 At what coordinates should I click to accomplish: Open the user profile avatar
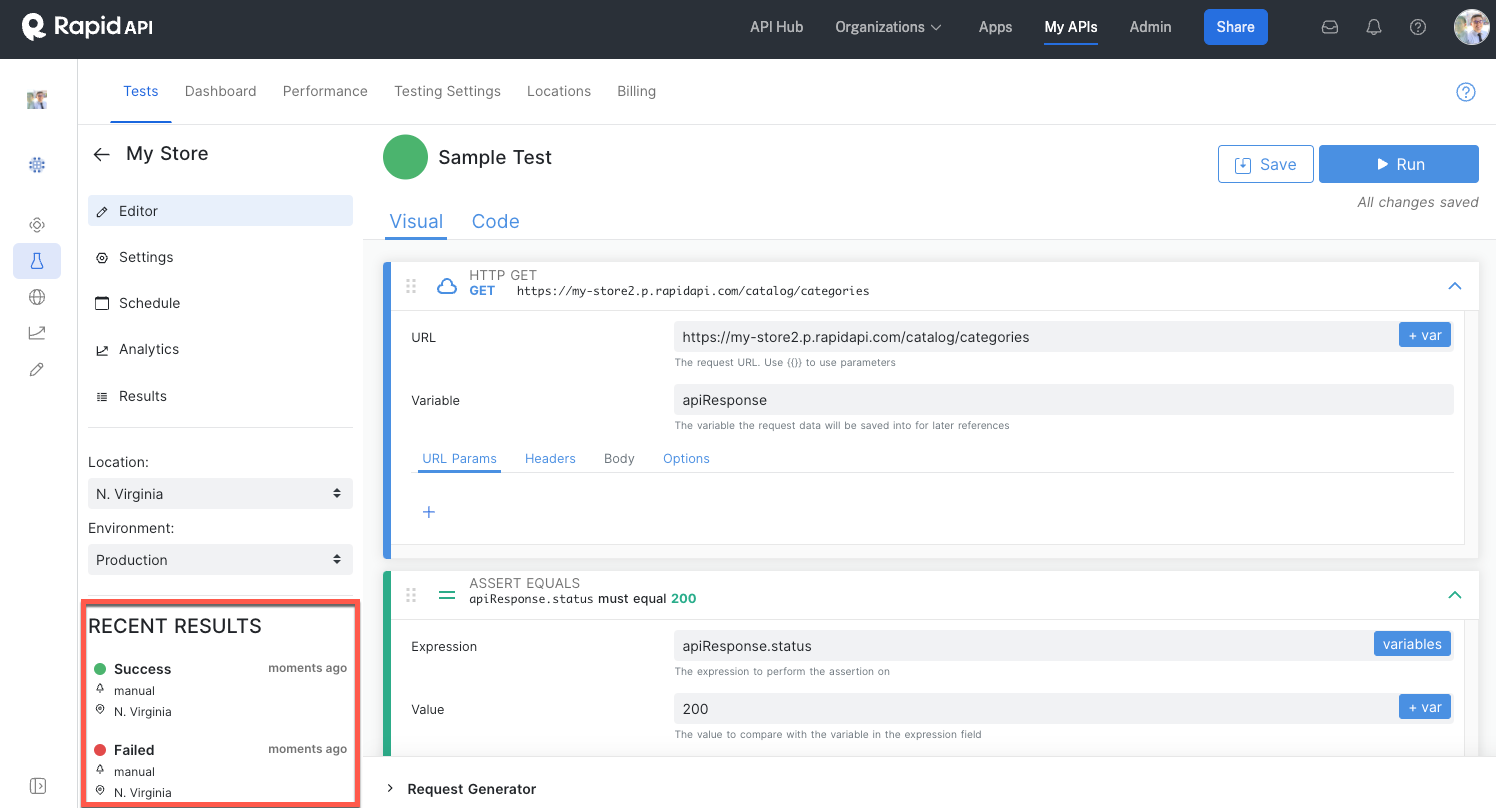[x=1472, y=27]
